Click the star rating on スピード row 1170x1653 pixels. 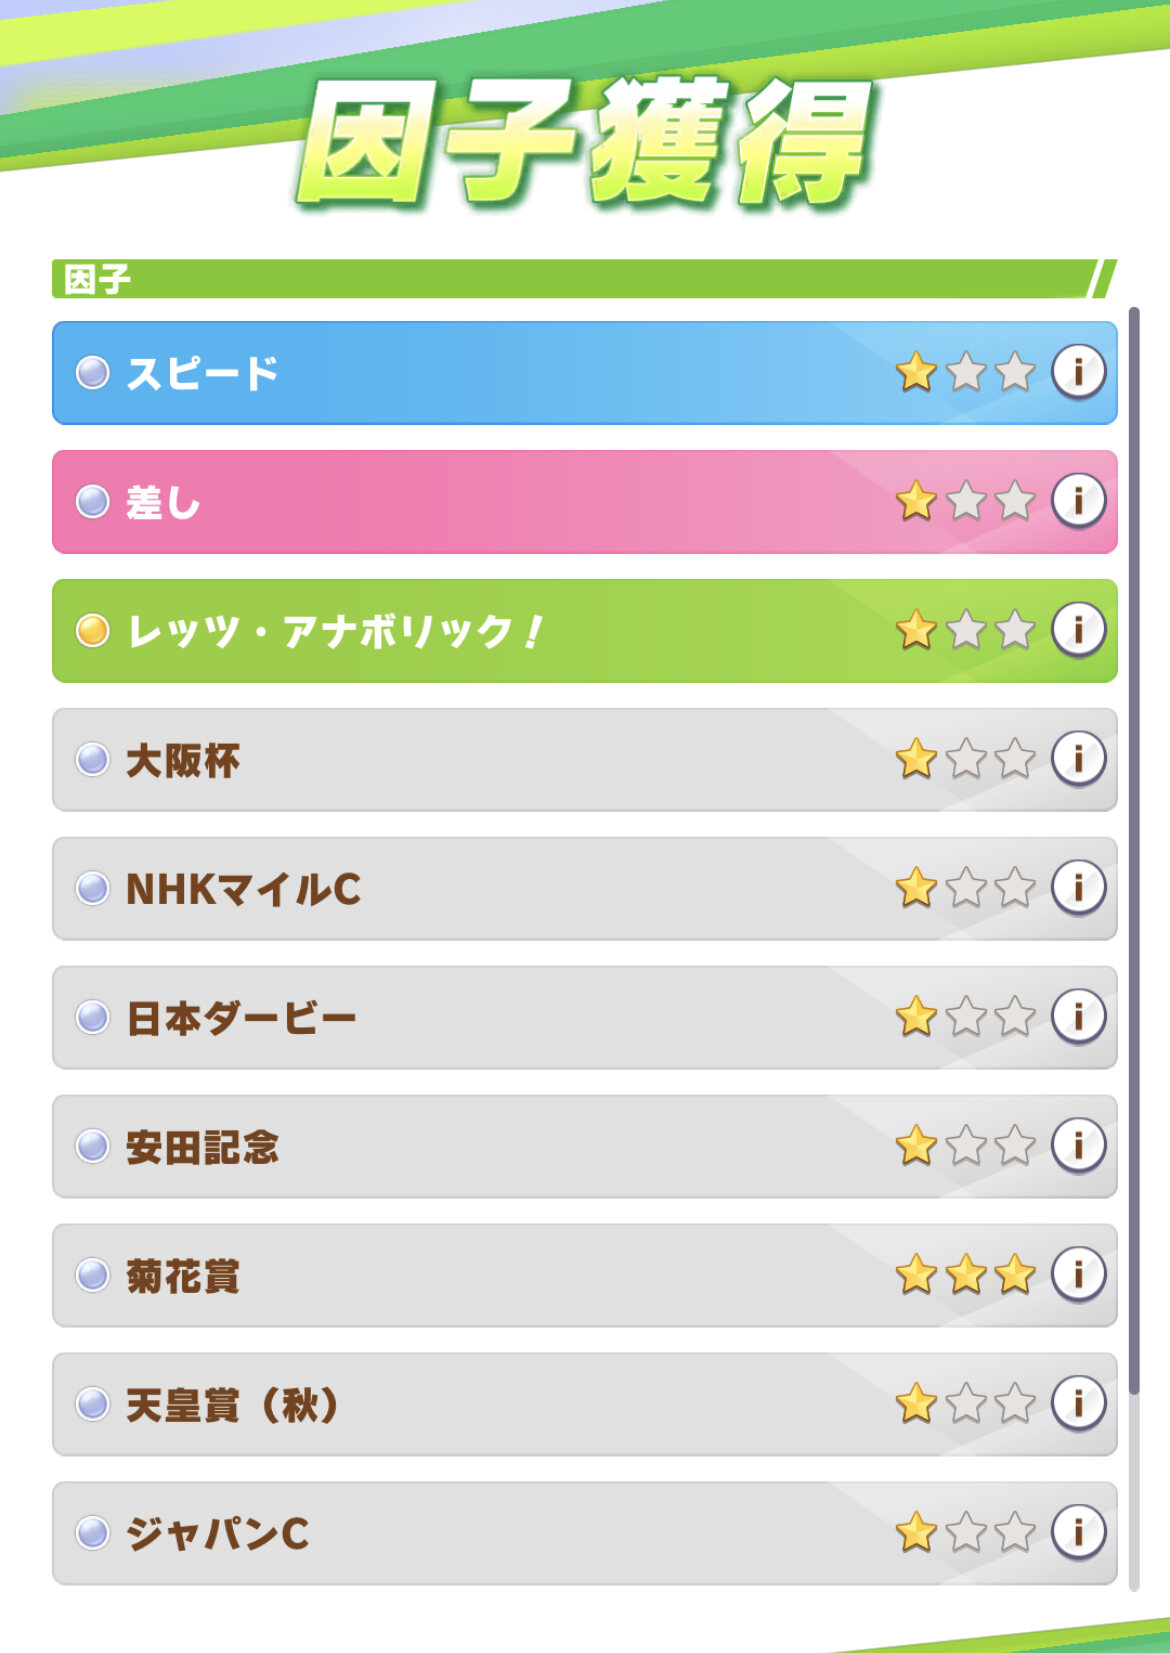965,372
